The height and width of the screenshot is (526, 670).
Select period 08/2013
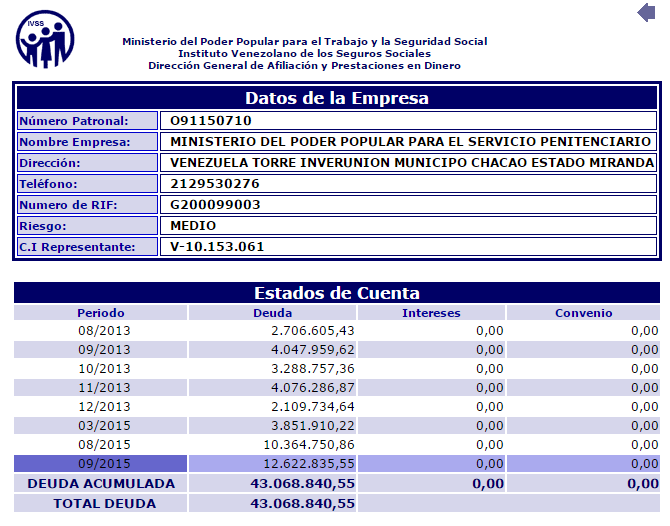[104, 331]
